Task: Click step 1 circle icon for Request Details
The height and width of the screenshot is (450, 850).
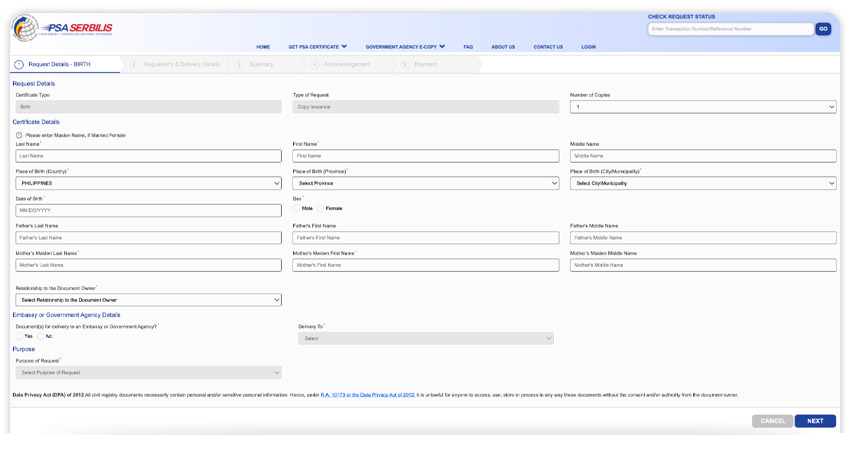Action: [19, 65]
